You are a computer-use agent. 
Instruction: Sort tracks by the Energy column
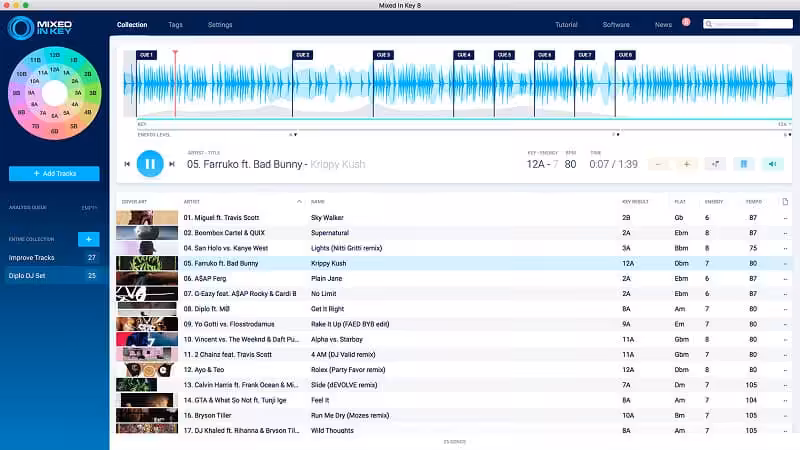(713, 202)
